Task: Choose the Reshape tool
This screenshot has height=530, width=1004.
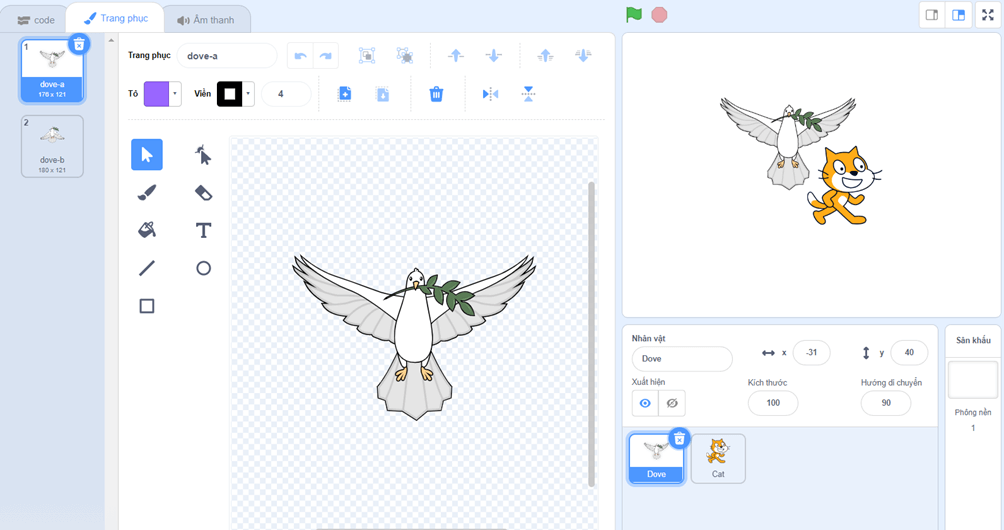Action: [x=203, y=154]
